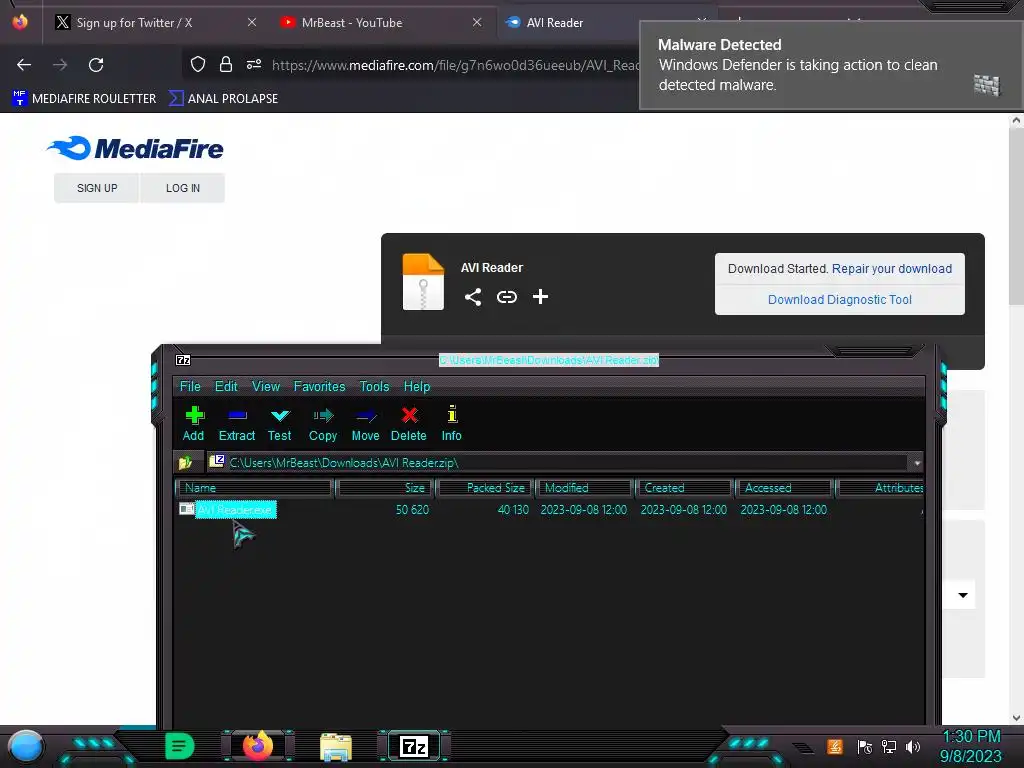Switch to 7-Zip from the taskbar
The height and width of the screenshot is (768, 1024).
pos(414,746)
